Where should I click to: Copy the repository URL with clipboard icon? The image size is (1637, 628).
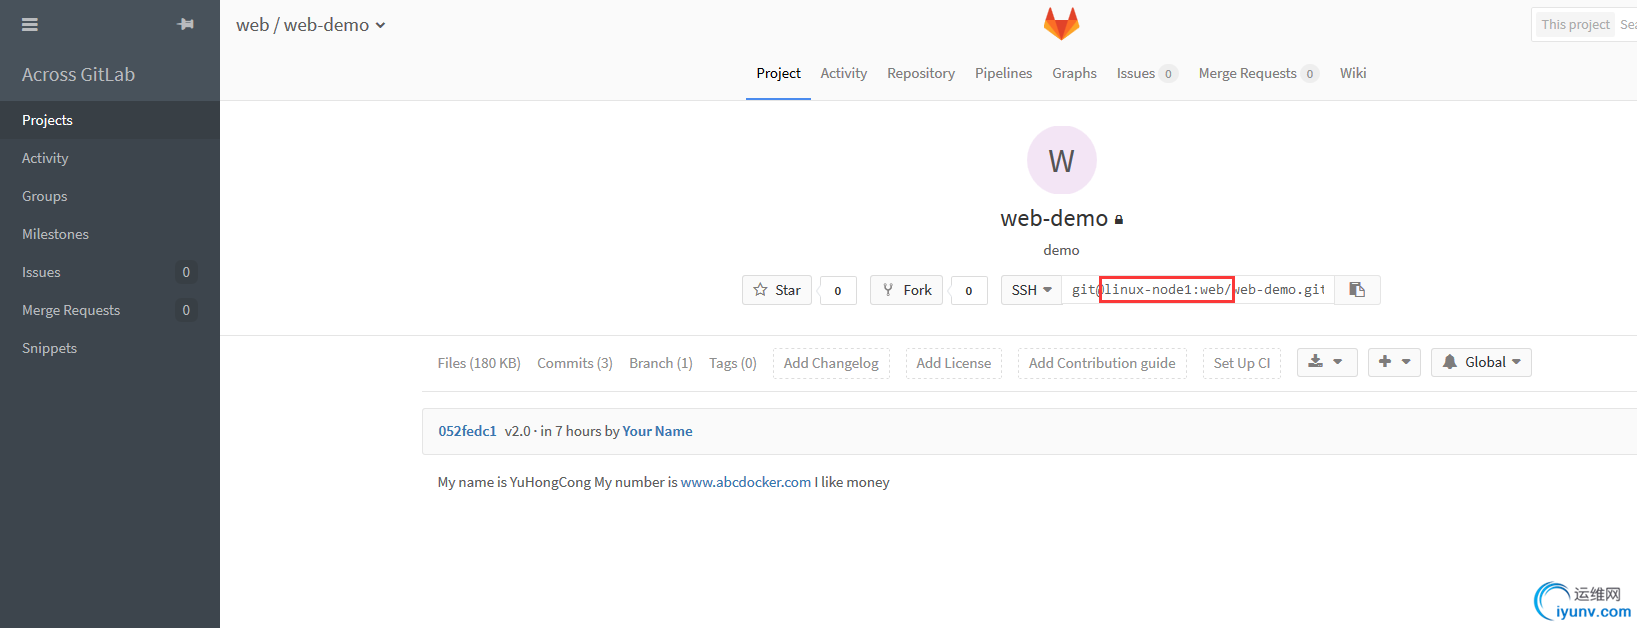[x=1357, y=290]
